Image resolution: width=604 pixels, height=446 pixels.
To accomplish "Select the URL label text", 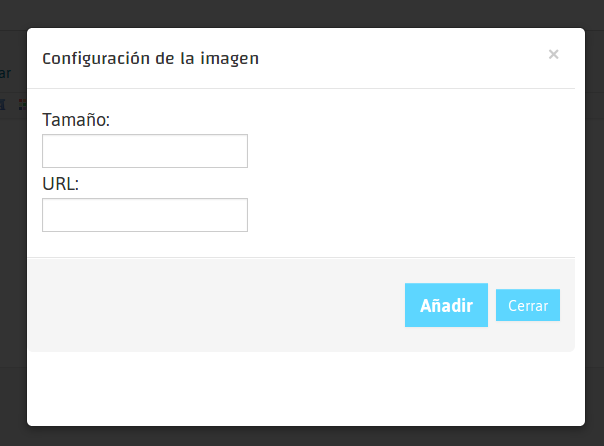I will coord(60,184).
